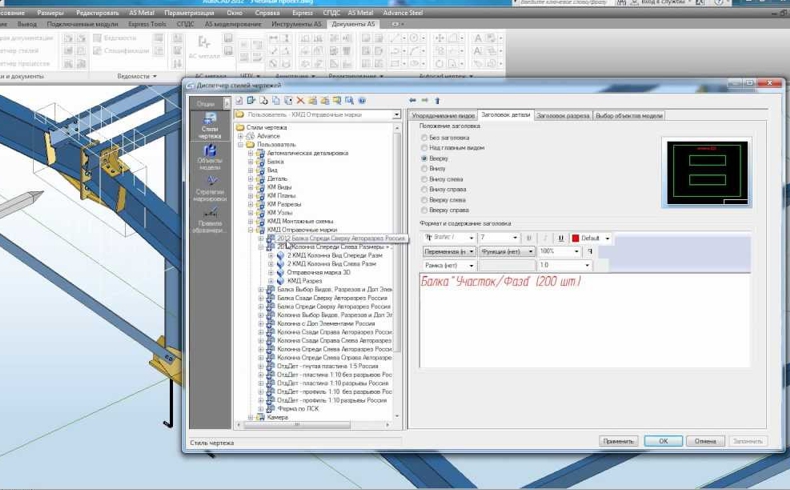This screenshot has height=490, width=790.
Task: Toggle underline text formatting button
Action: pyautogui.click(x=561, y=238)
